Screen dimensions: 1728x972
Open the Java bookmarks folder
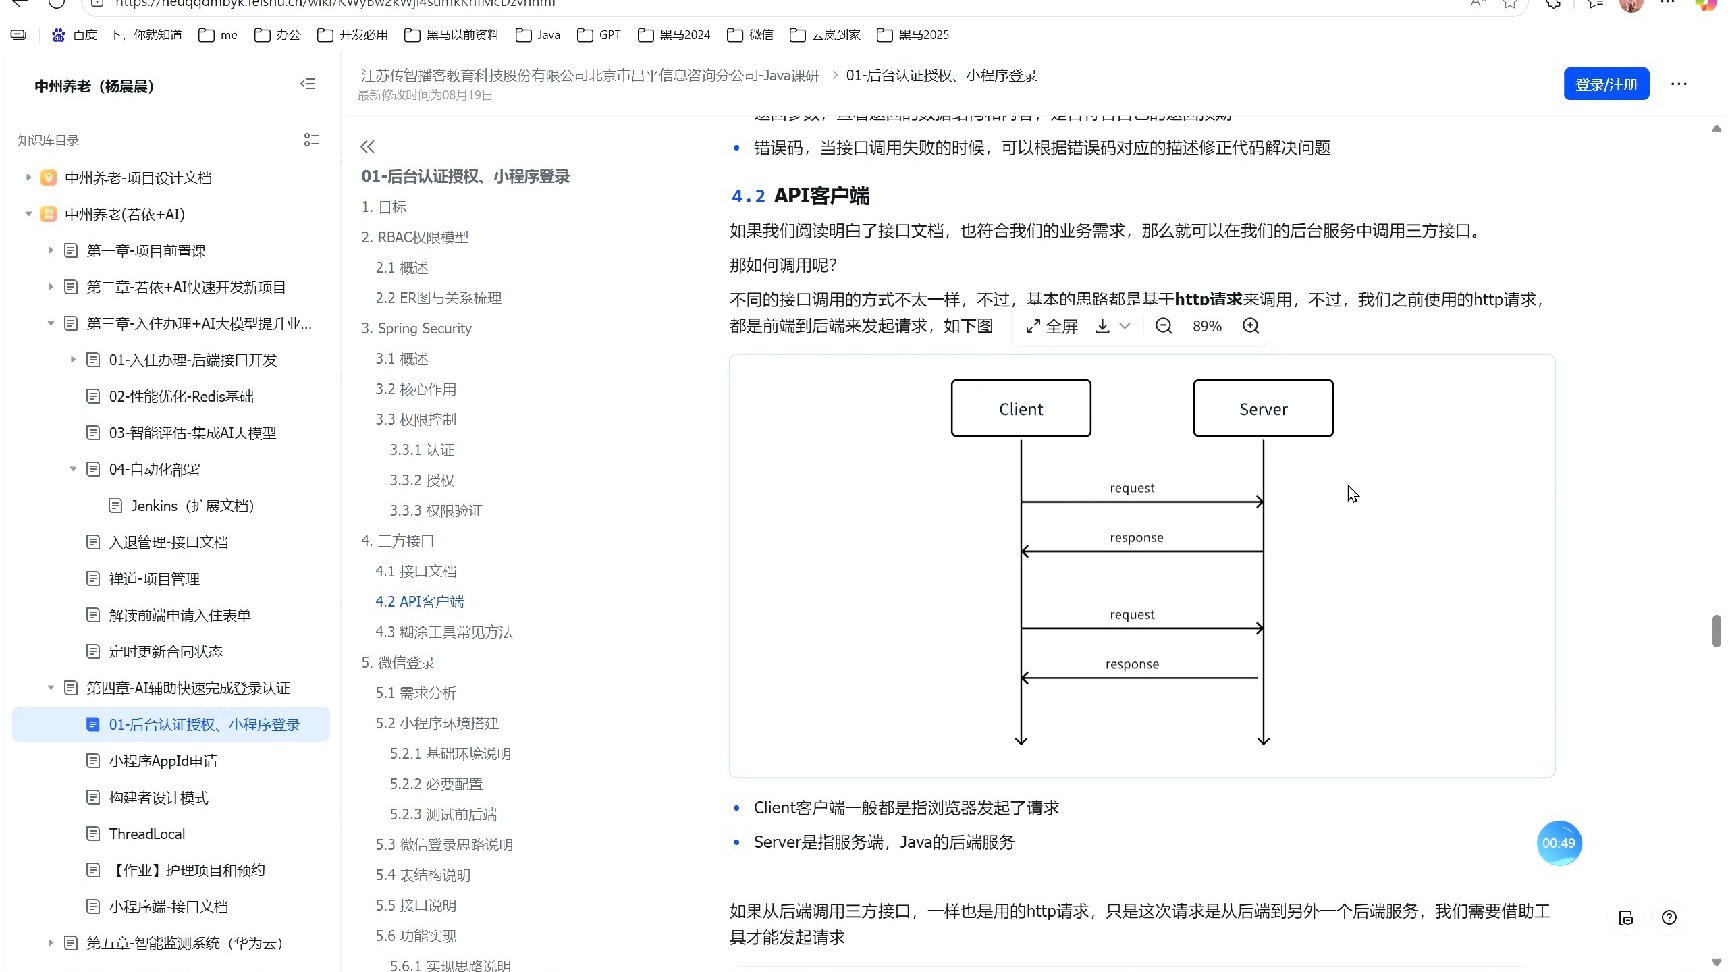point(538,35)
